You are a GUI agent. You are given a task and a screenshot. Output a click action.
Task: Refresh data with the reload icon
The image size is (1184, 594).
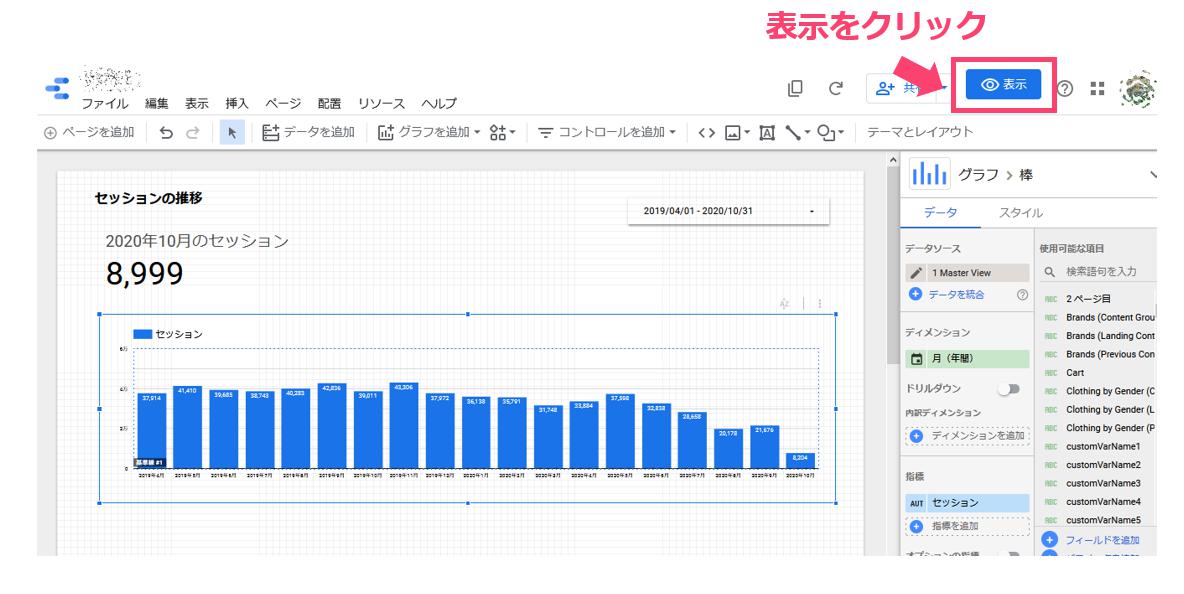click(835, 88)
